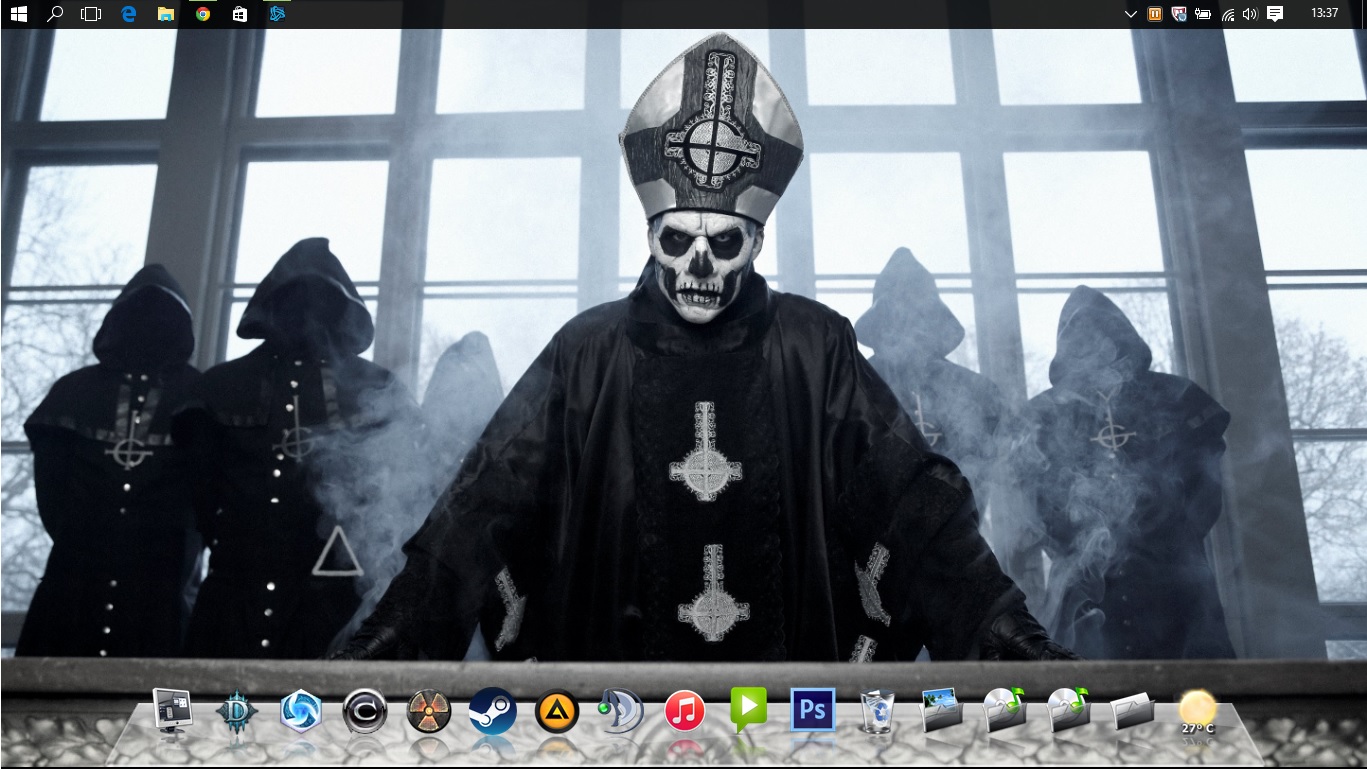Open the volume speaker tray icon
Viewport: 1367px width, 769px height.
click(1250, 14)
